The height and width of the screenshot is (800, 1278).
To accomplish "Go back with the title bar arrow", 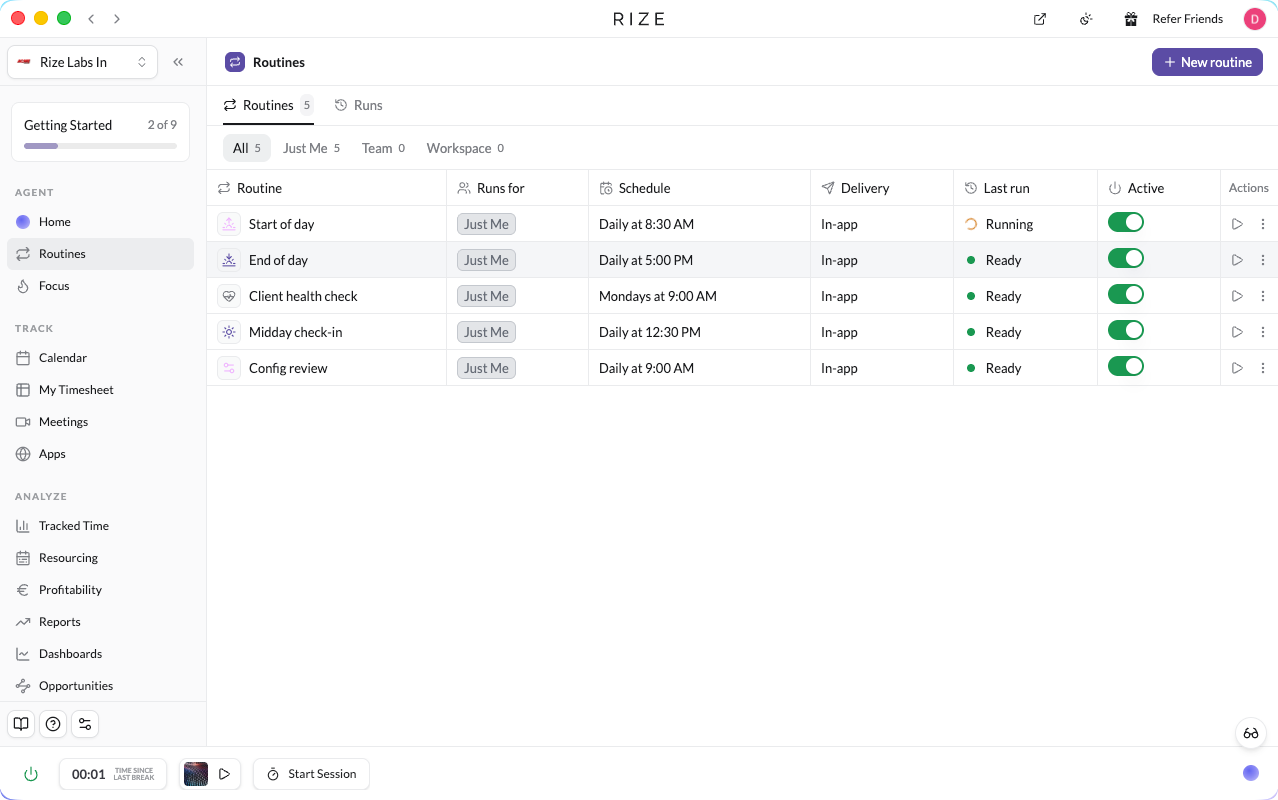I will tap(91, 19).
